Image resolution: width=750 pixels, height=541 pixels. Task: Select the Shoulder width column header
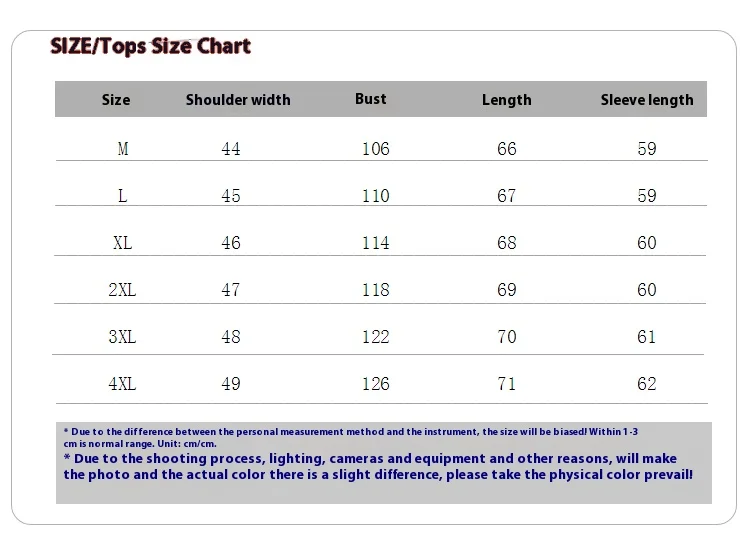[x=238, y=100]
